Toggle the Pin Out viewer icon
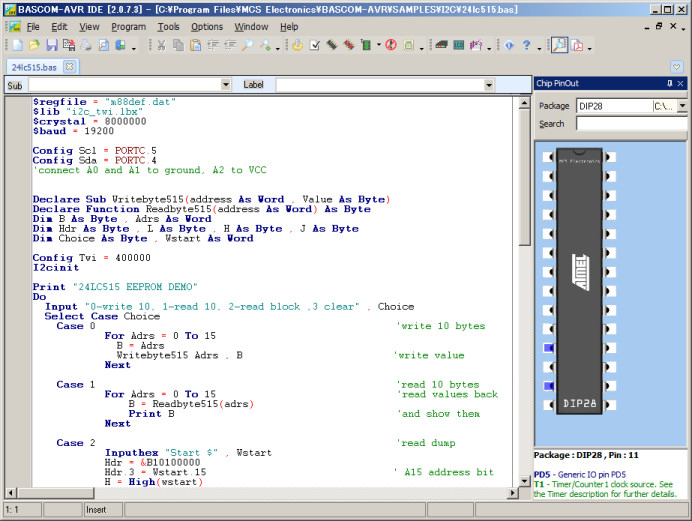The width and height of the screenshot is (692, 521). 560,45
